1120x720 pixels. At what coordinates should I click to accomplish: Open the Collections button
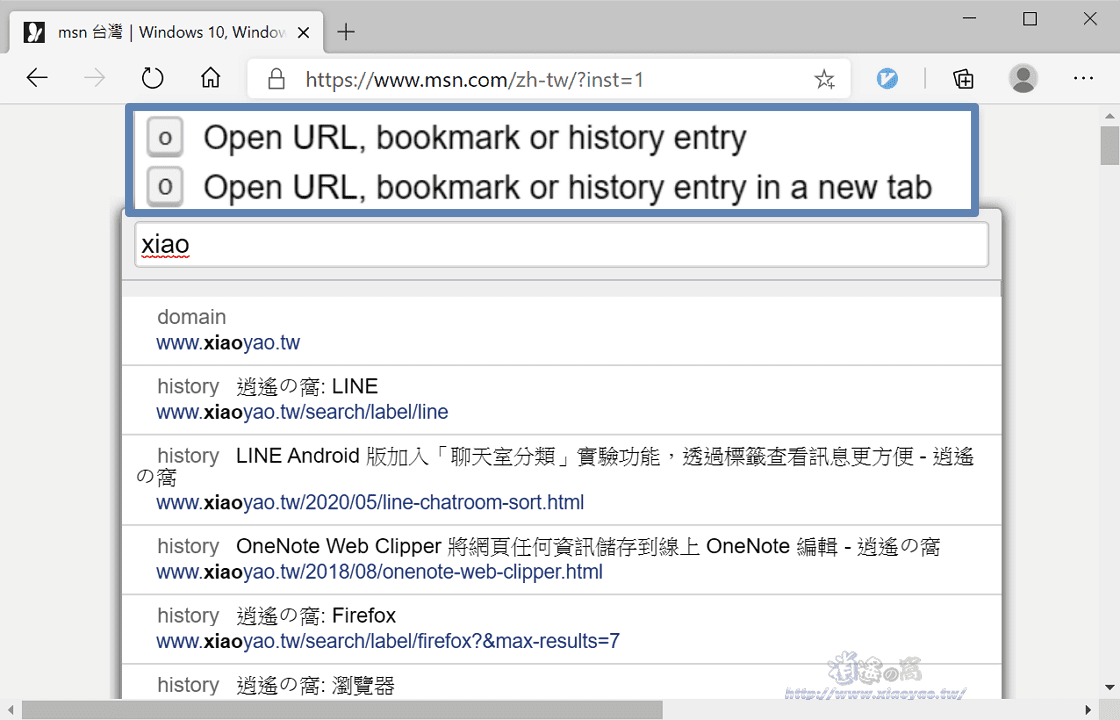(x=963, y=79)
